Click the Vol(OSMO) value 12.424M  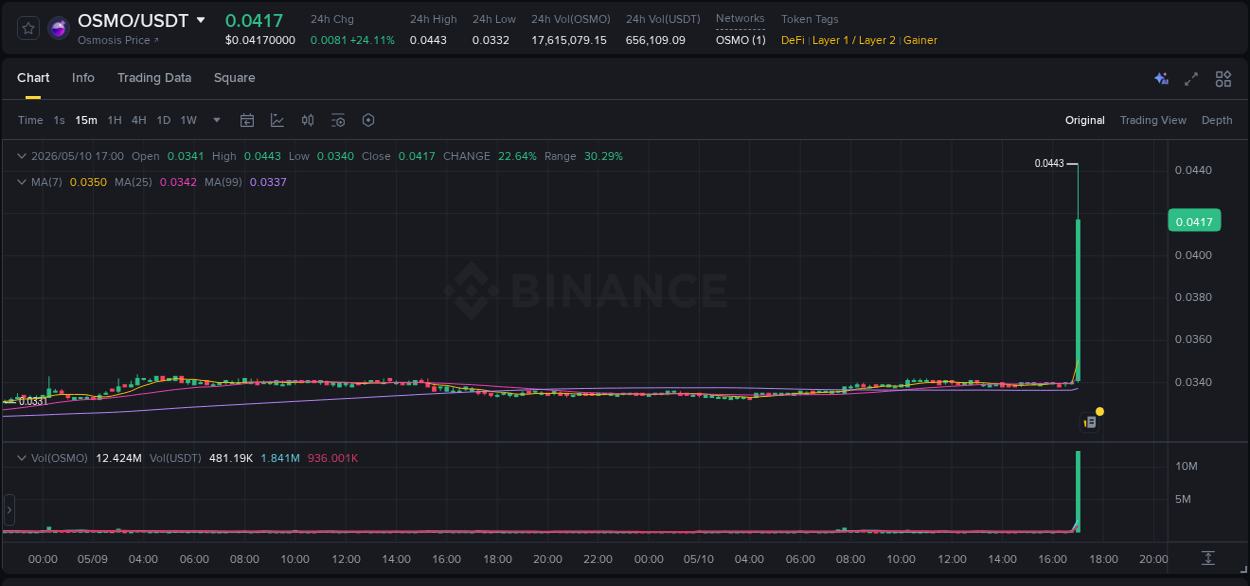[x=119, y=458]
